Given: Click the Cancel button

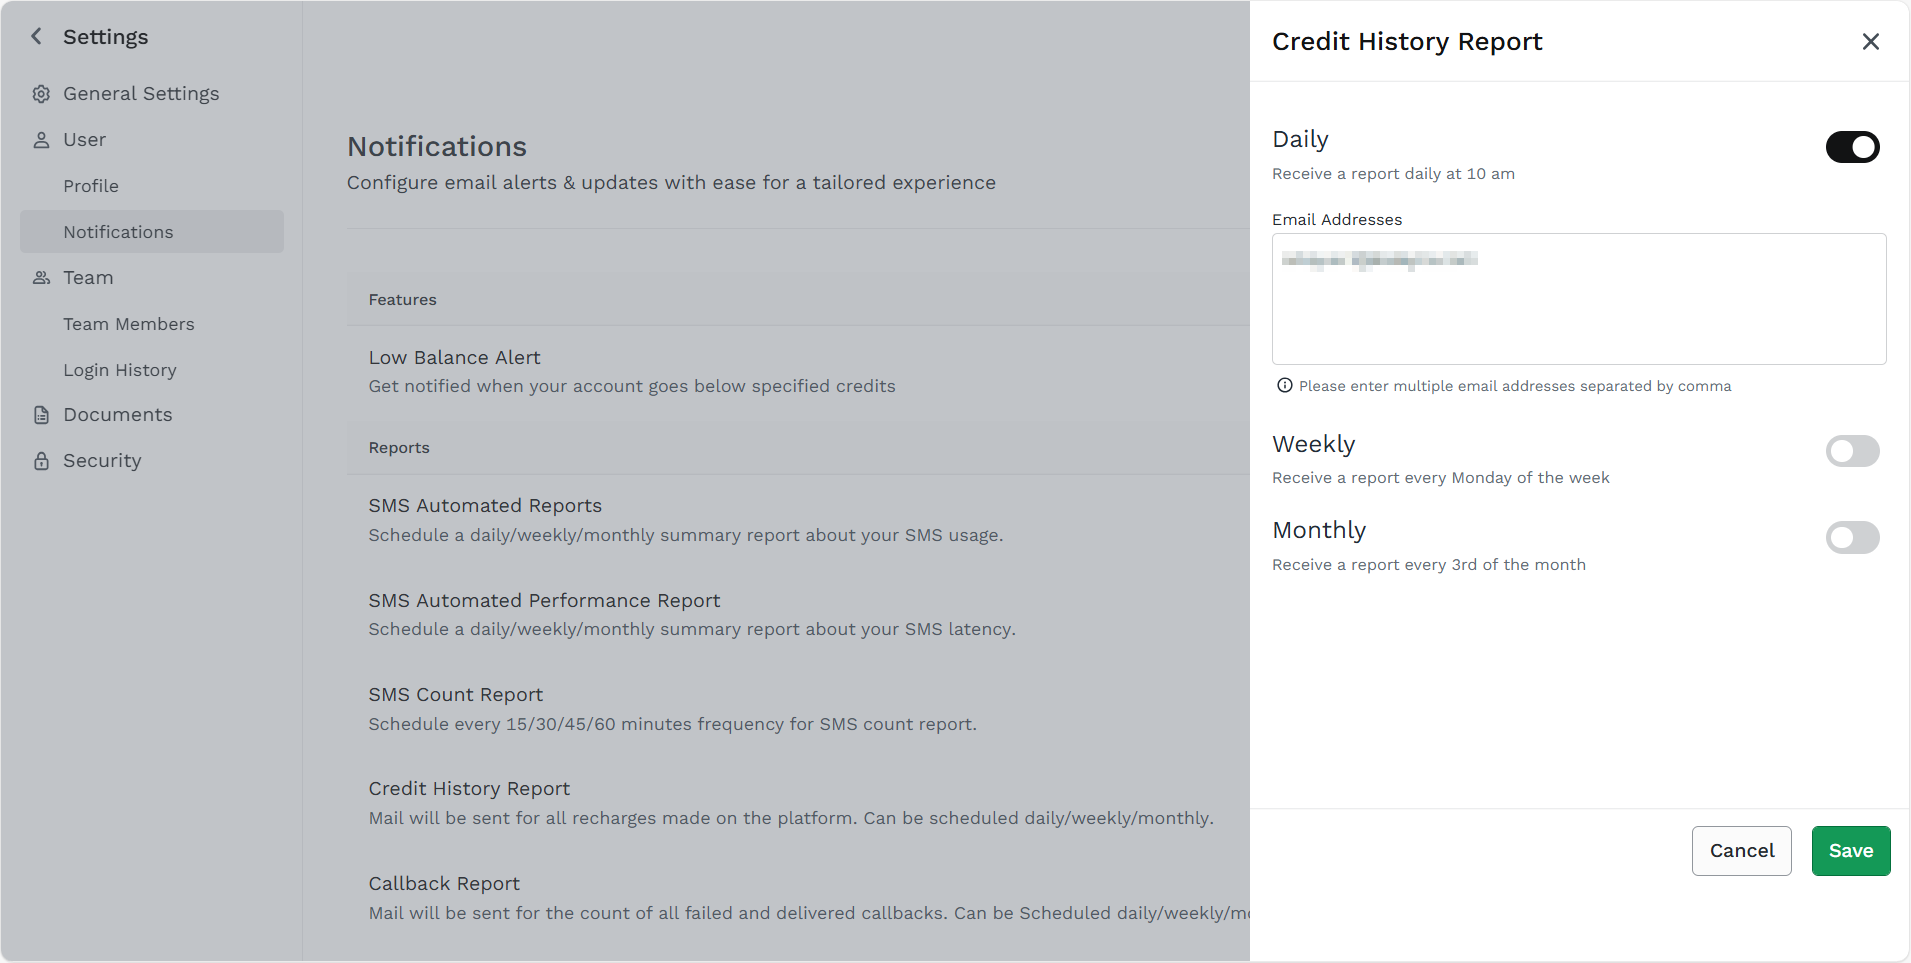Looking at the screenshot, I should pyautogui.click(x=1741, y=851).
